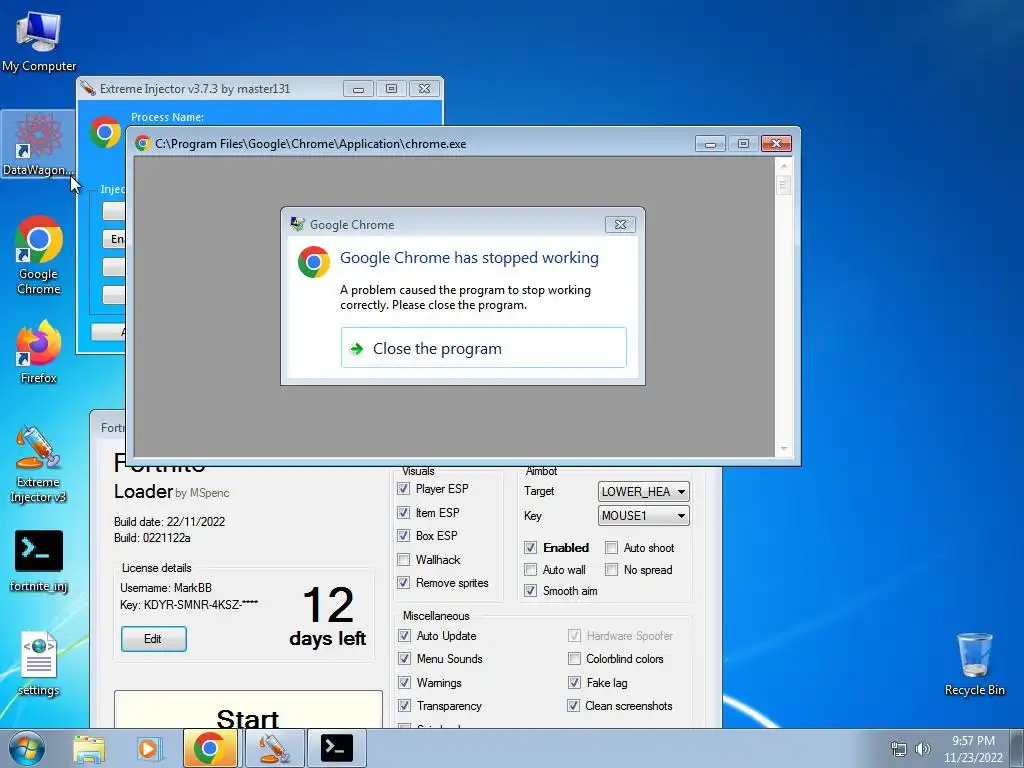Screen dimensions: 1024x768
Task: Maximize the chrome.exe window
Action: pos(743,143)
